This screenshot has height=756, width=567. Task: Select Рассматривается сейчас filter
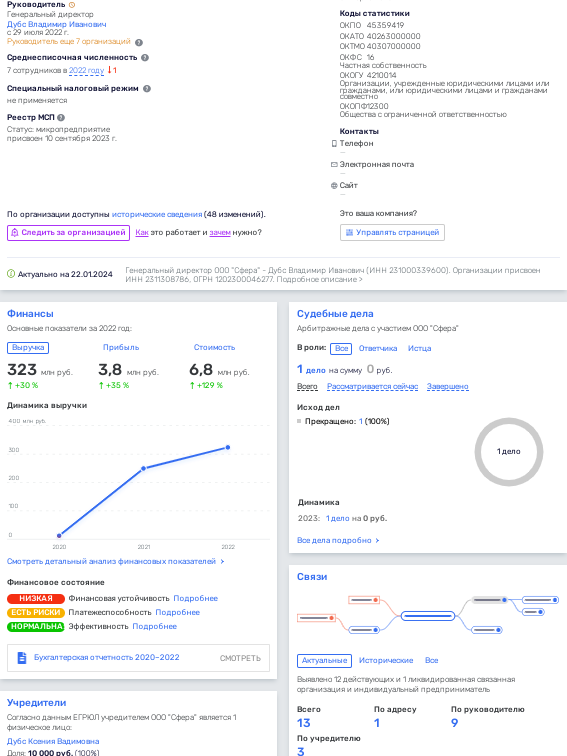(372, 387)
